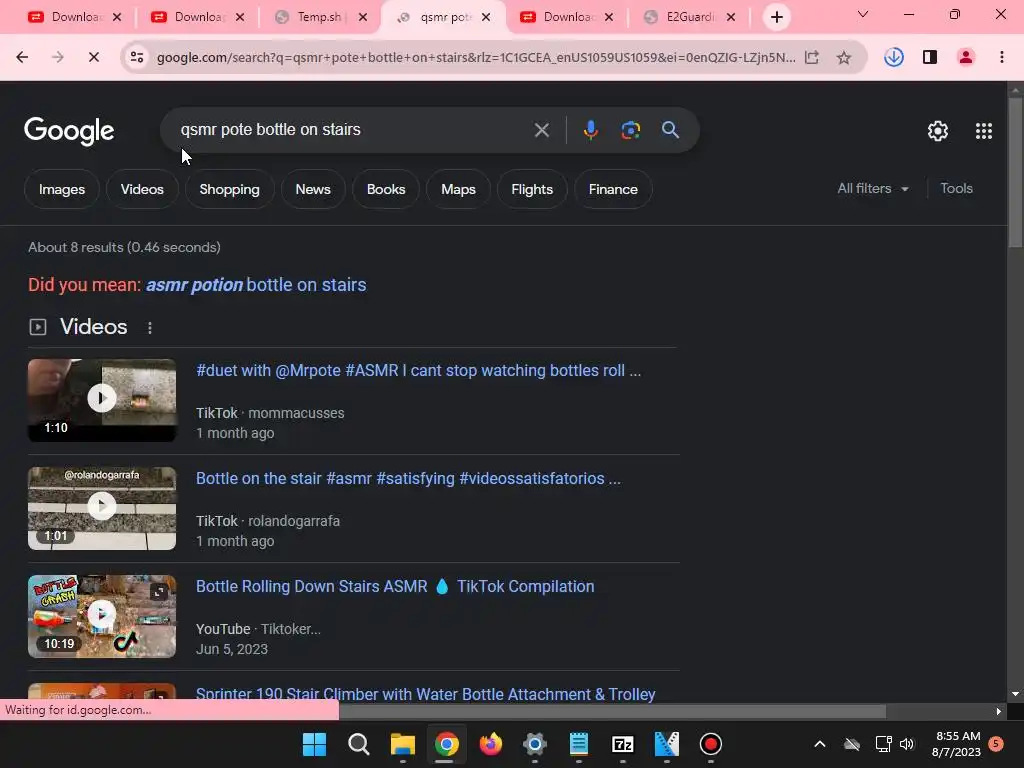Open network status in system tray
The image size is (1024, 768).
[x=883, y=744]
